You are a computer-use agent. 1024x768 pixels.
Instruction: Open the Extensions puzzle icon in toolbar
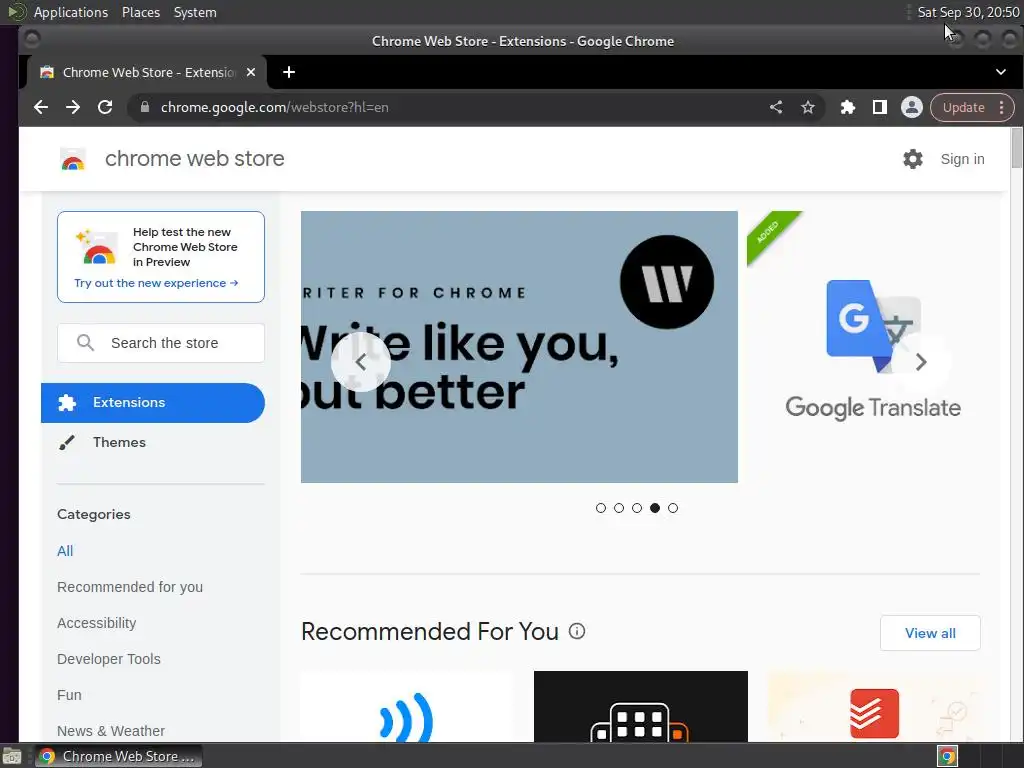pyautogui.click(x=848, y=107)
